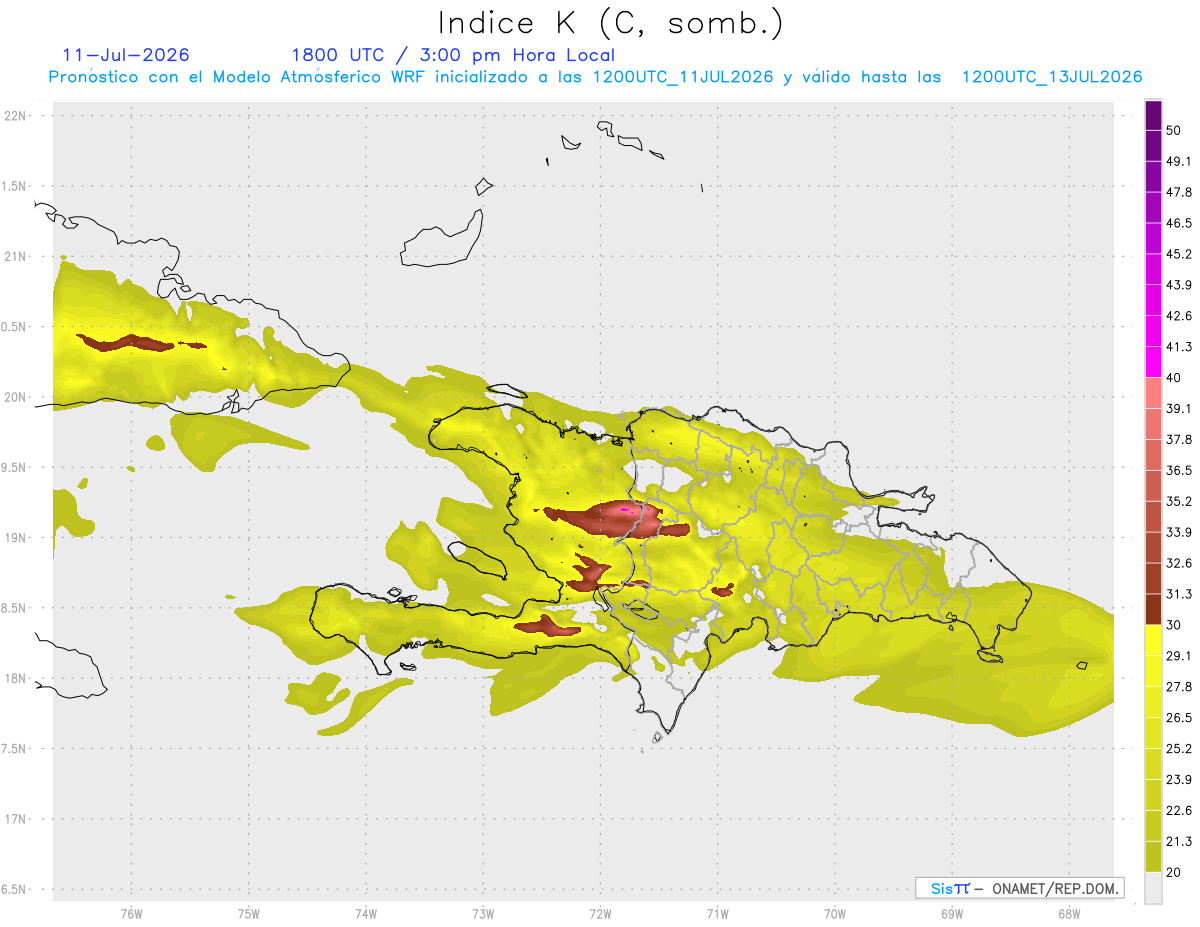
Task: Click the "18N" latitude axis label
Action: click(x=16, y=678)
